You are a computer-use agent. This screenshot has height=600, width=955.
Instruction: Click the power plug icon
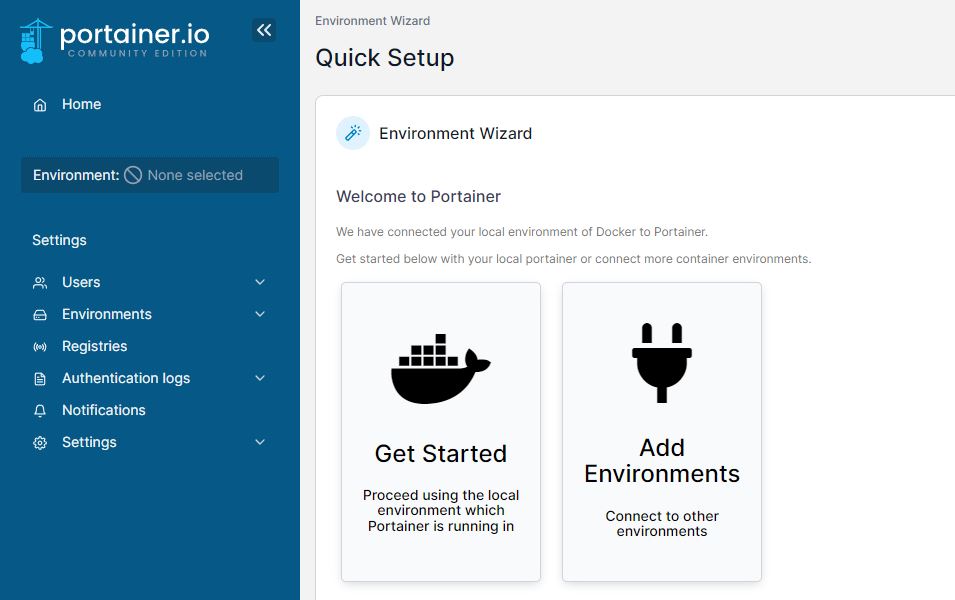point(662,362)
